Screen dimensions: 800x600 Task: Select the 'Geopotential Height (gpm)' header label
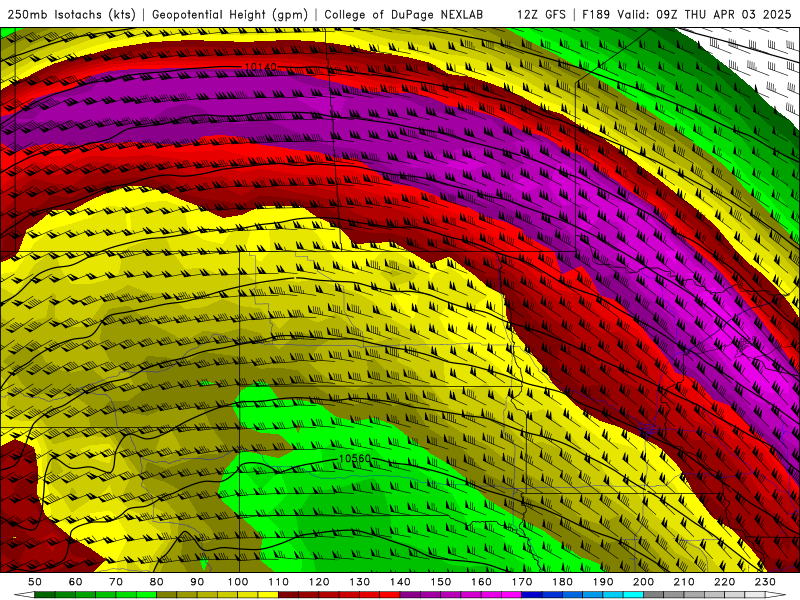pyautogui.click(x=230, y=14)
